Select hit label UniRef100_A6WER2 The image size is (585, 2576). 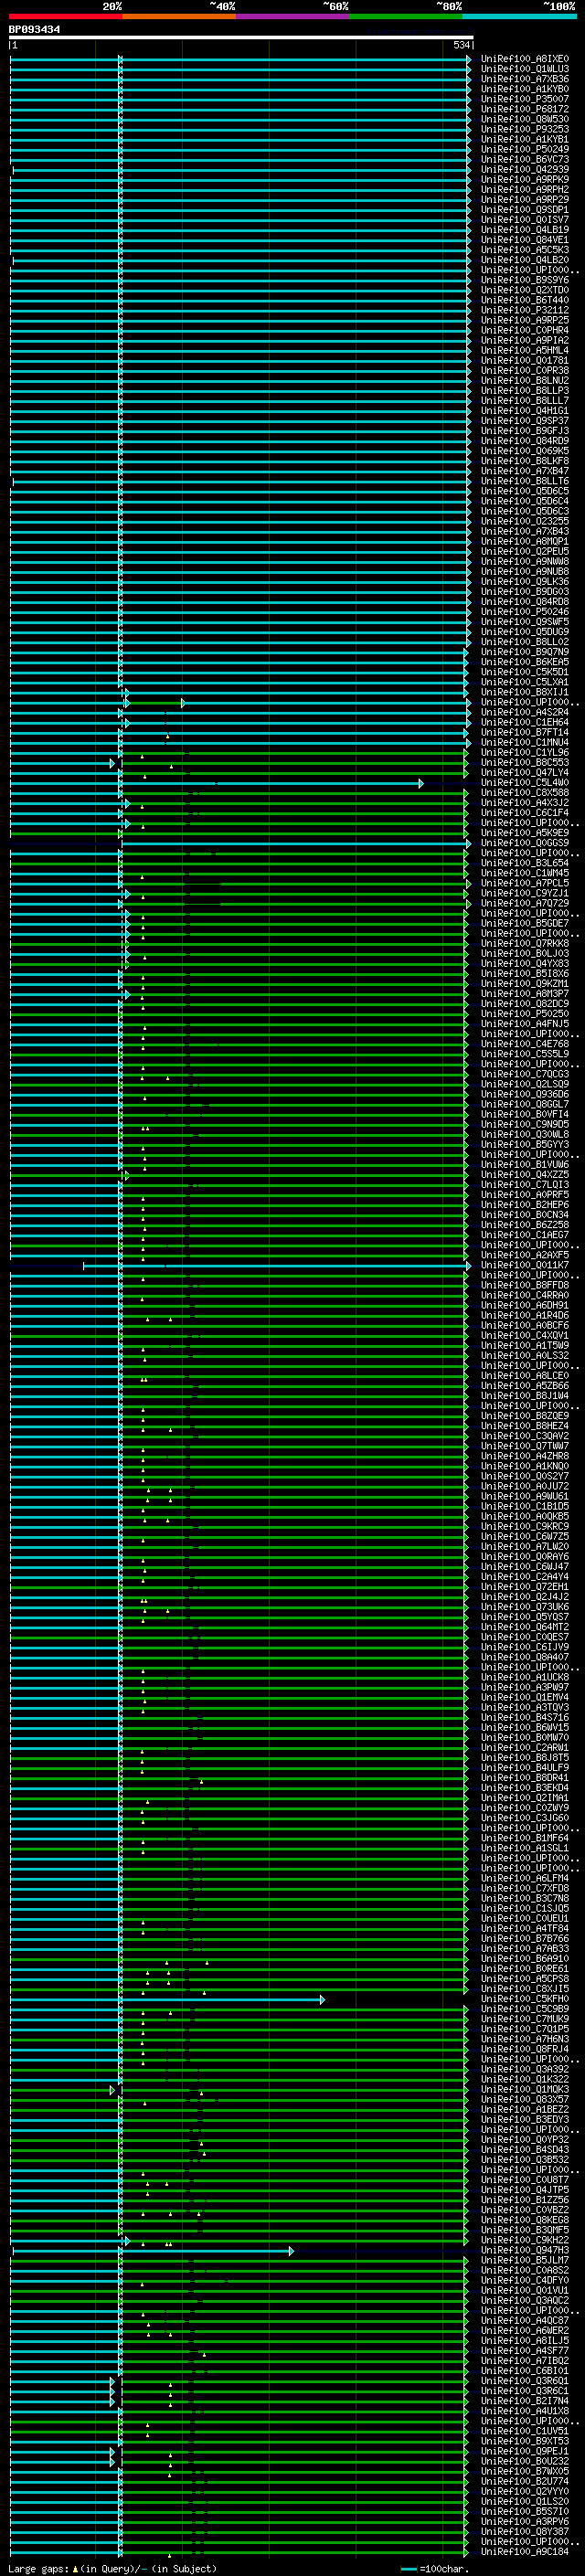(x=525, y=2330)
